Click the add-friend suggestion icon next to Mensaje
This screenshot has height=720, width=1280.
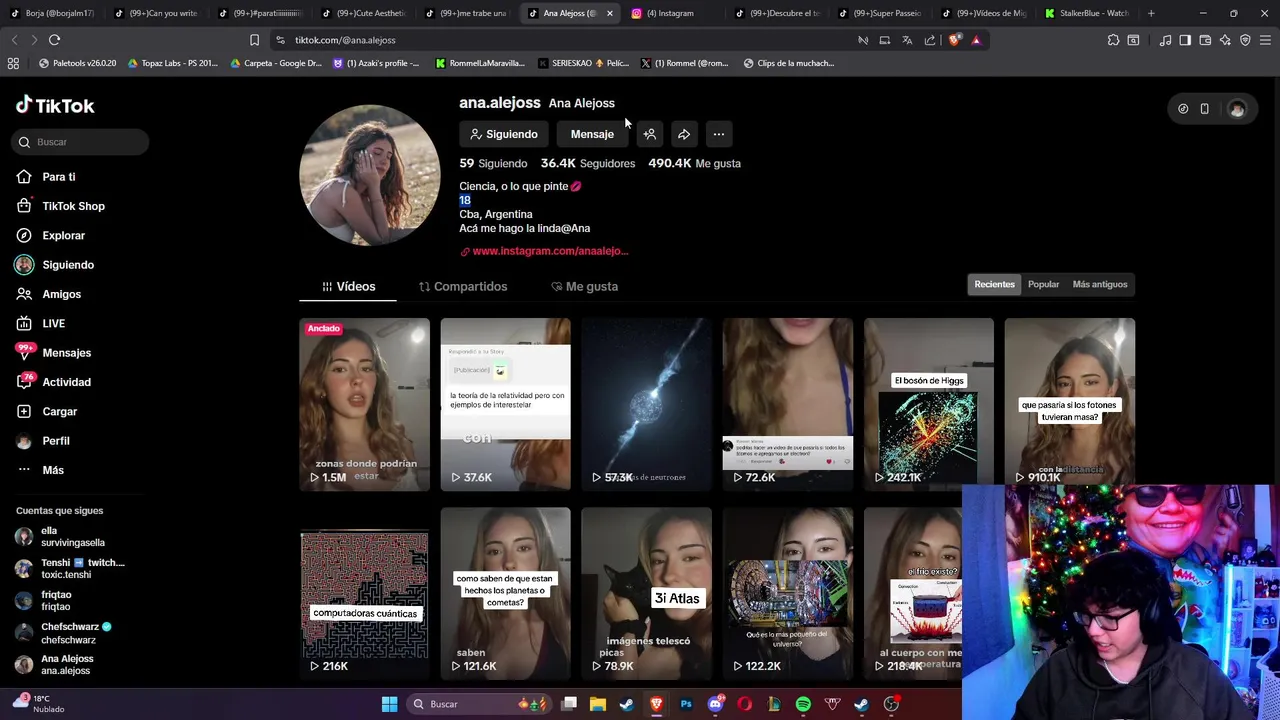pyautogui.click(x=650, y=134)
